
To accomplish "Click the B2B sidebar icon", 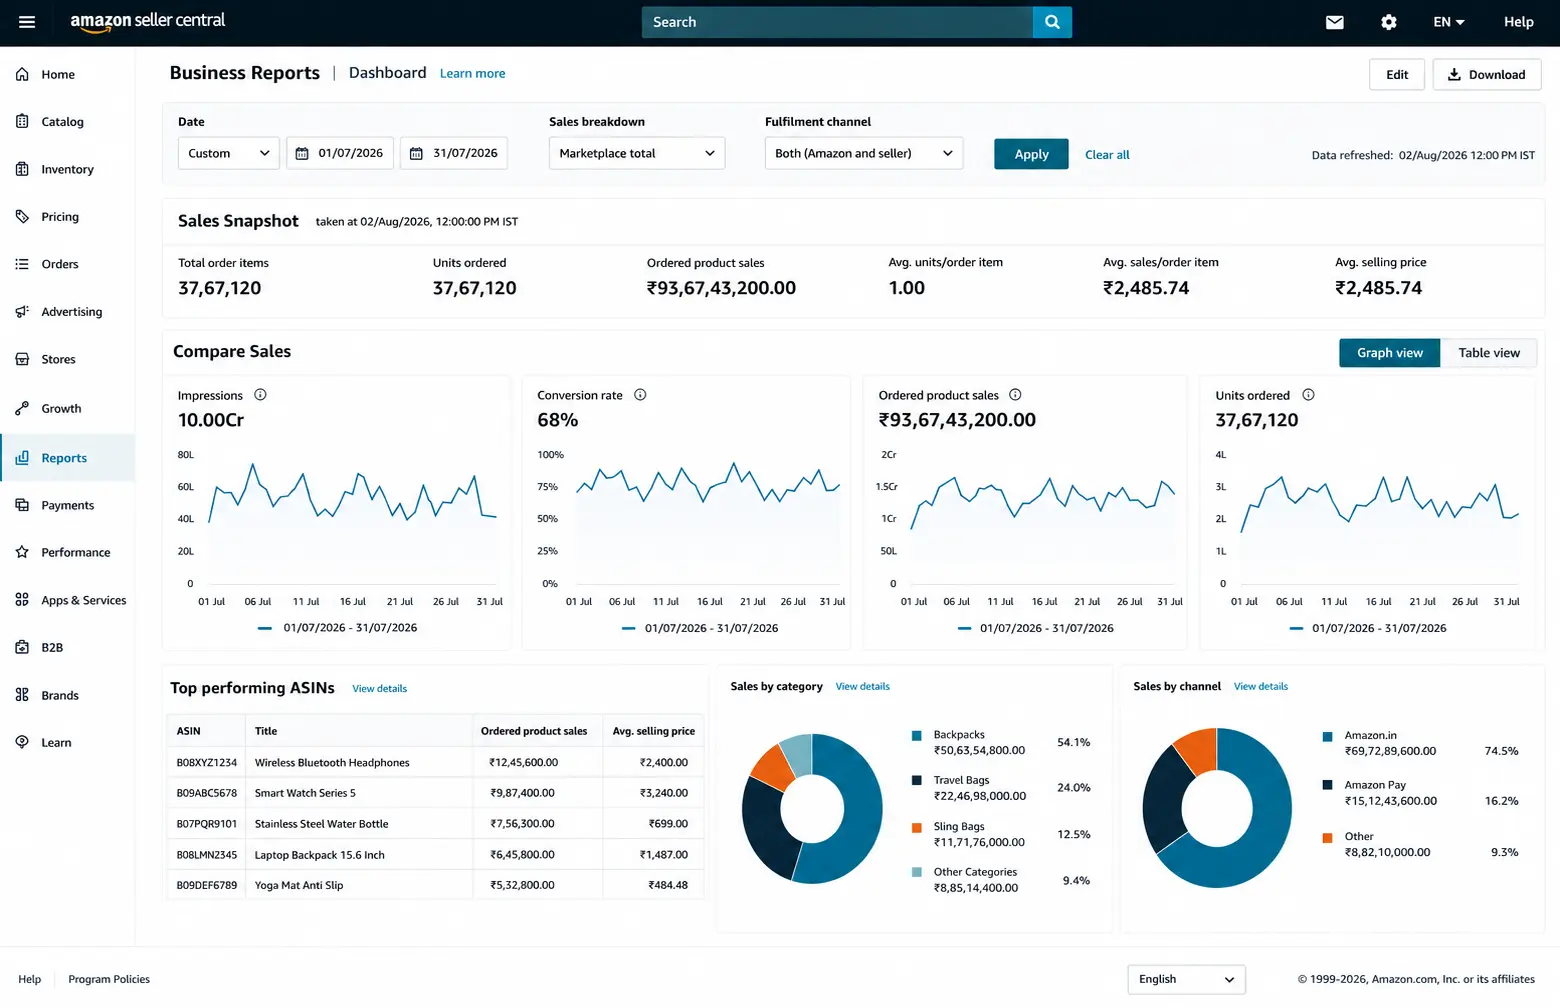I will (22, 647).
